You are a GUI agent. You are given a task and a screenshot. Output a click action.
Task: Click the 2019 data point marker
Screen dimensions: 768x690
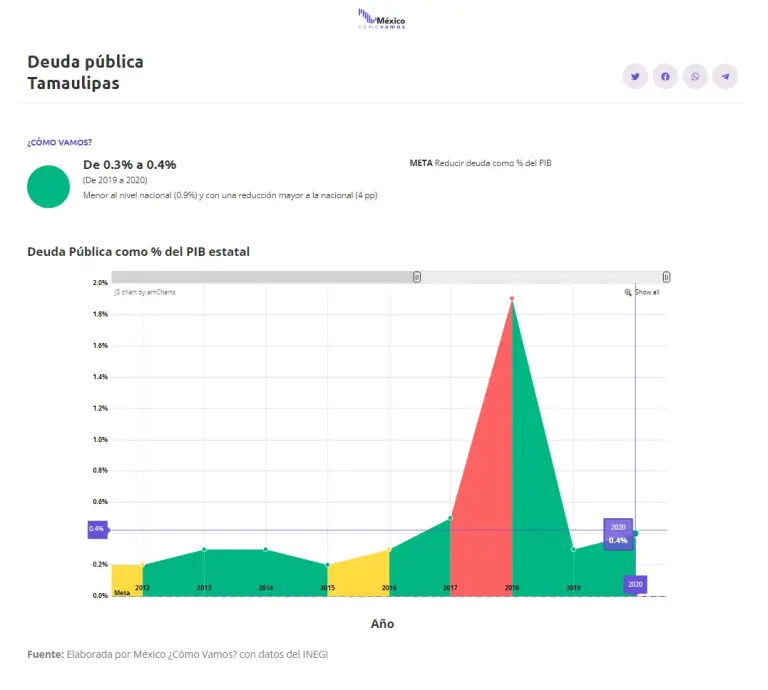[x=573, y=549]
